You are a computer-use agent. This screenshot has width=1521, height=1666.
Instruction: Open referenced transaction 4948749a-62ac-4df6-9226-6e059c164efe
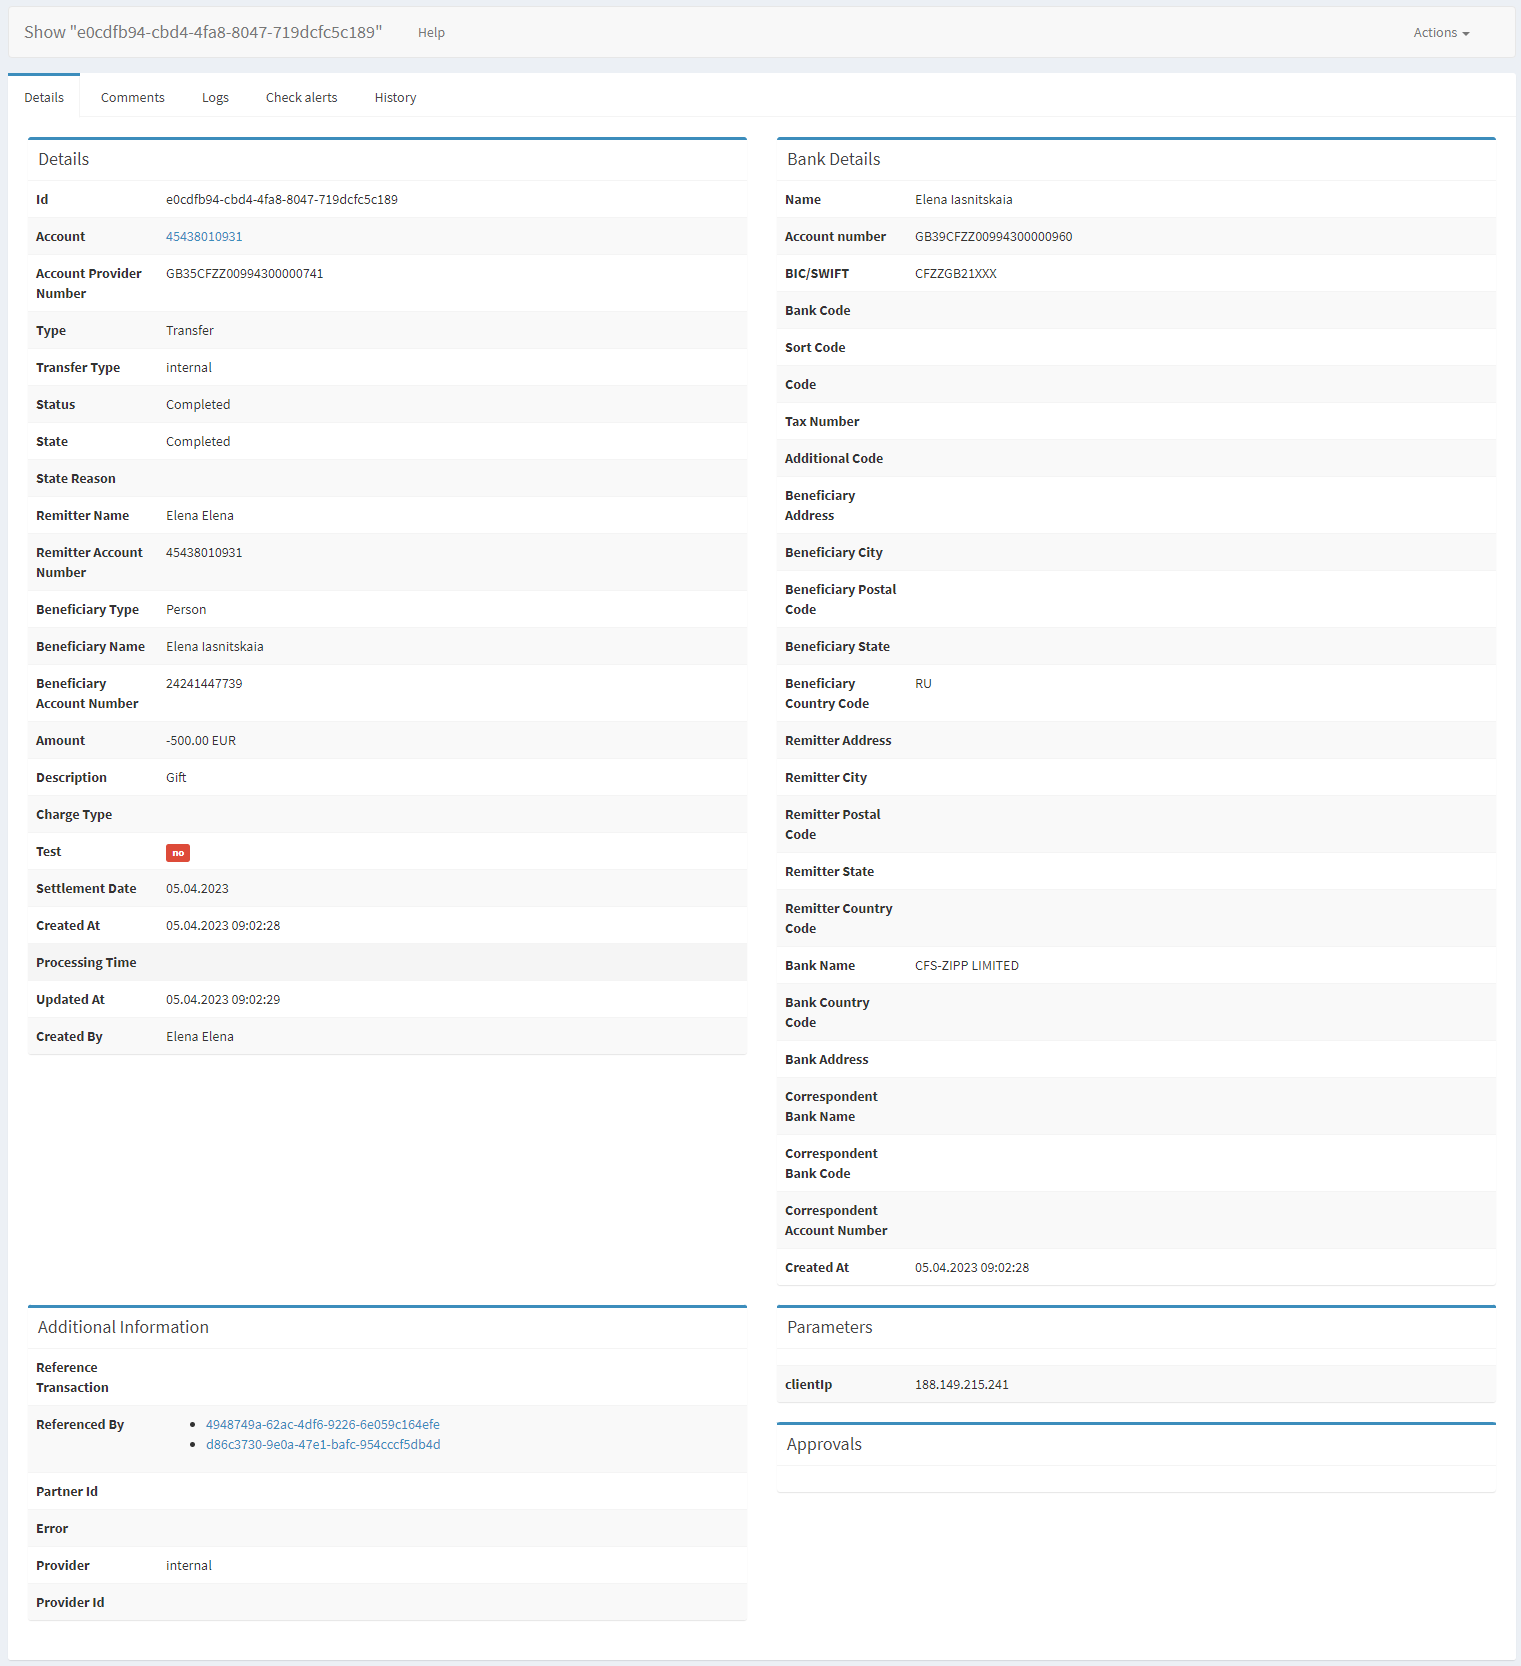pyautogui.click(x=322, y=1425)
